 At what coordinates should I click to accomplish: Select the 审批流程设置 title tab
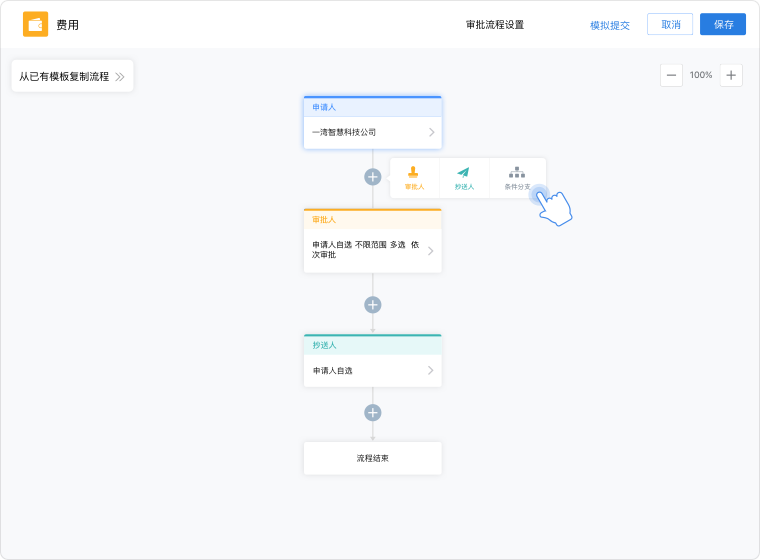pos(494,25)
